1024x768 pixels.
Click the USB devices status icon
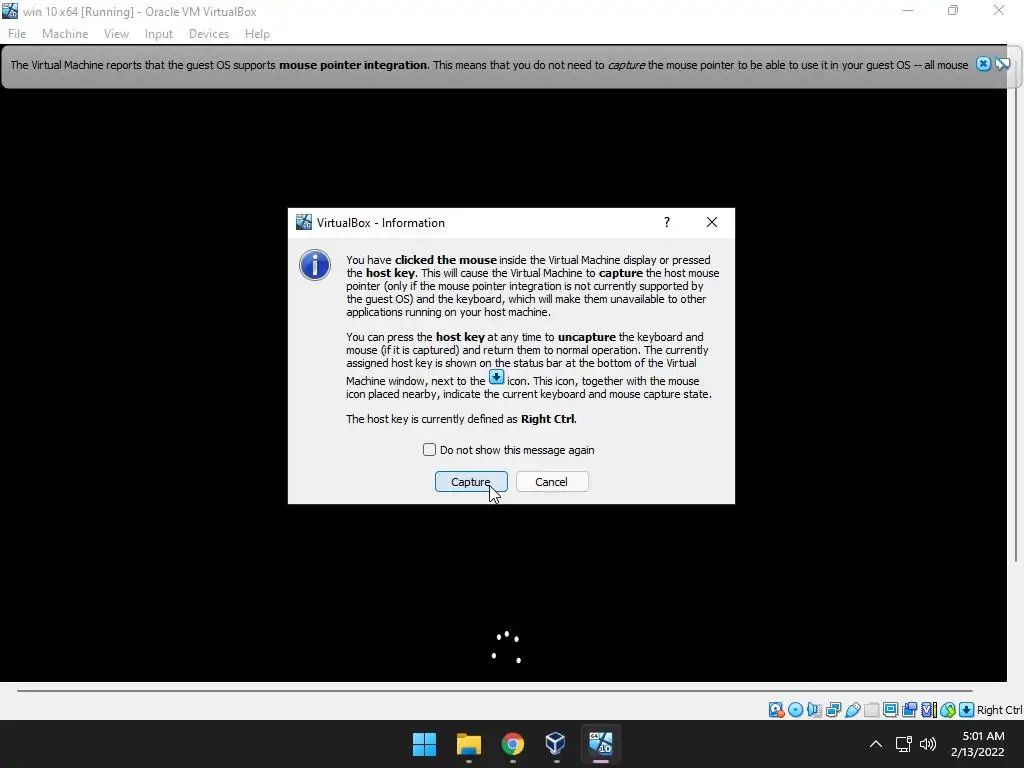(x=852, y=710)
